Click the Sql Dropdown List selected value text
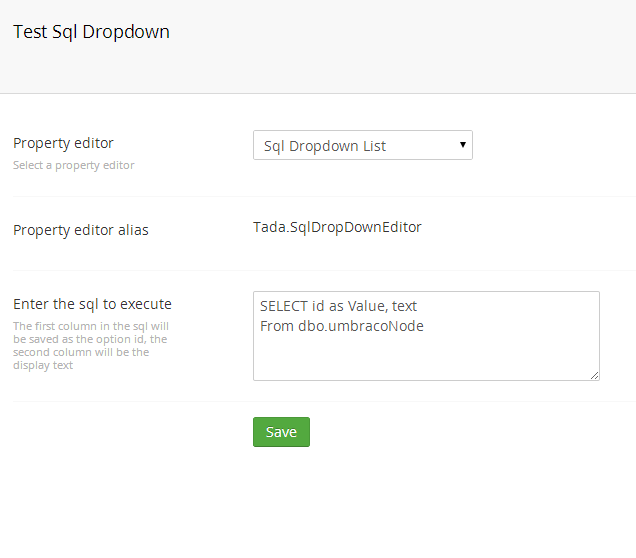The image size is (636, 558). pyautogui.click(x=324, y=146)
